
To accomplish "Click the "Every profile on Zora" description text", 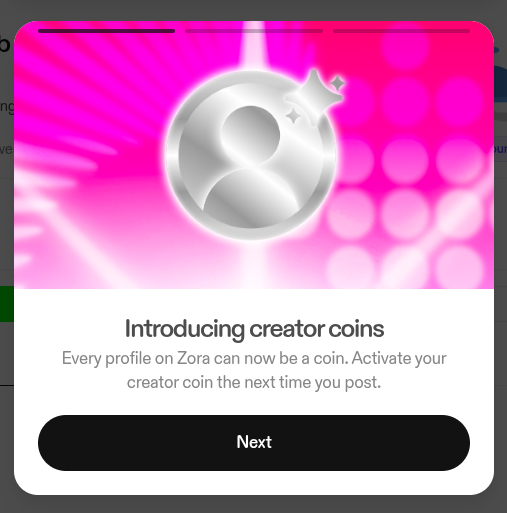I will click(254, 370).
